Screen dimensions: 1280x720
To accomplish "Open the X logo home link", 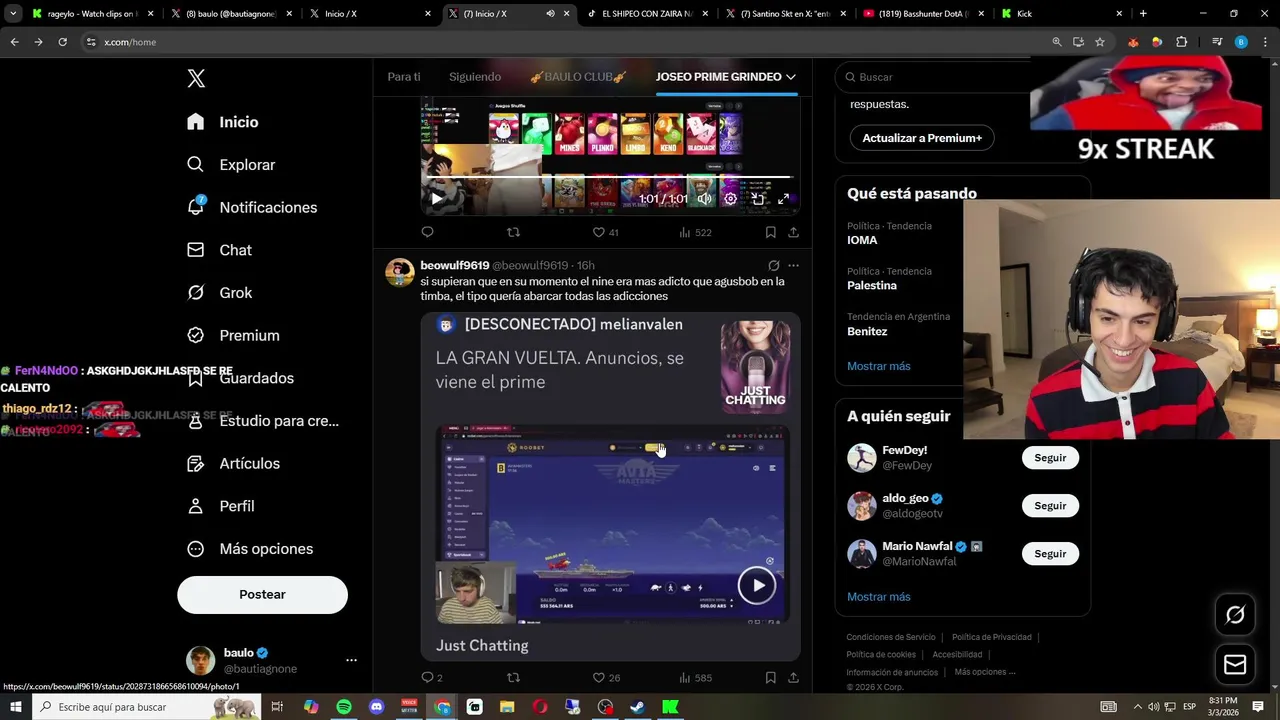I will 196,78.
